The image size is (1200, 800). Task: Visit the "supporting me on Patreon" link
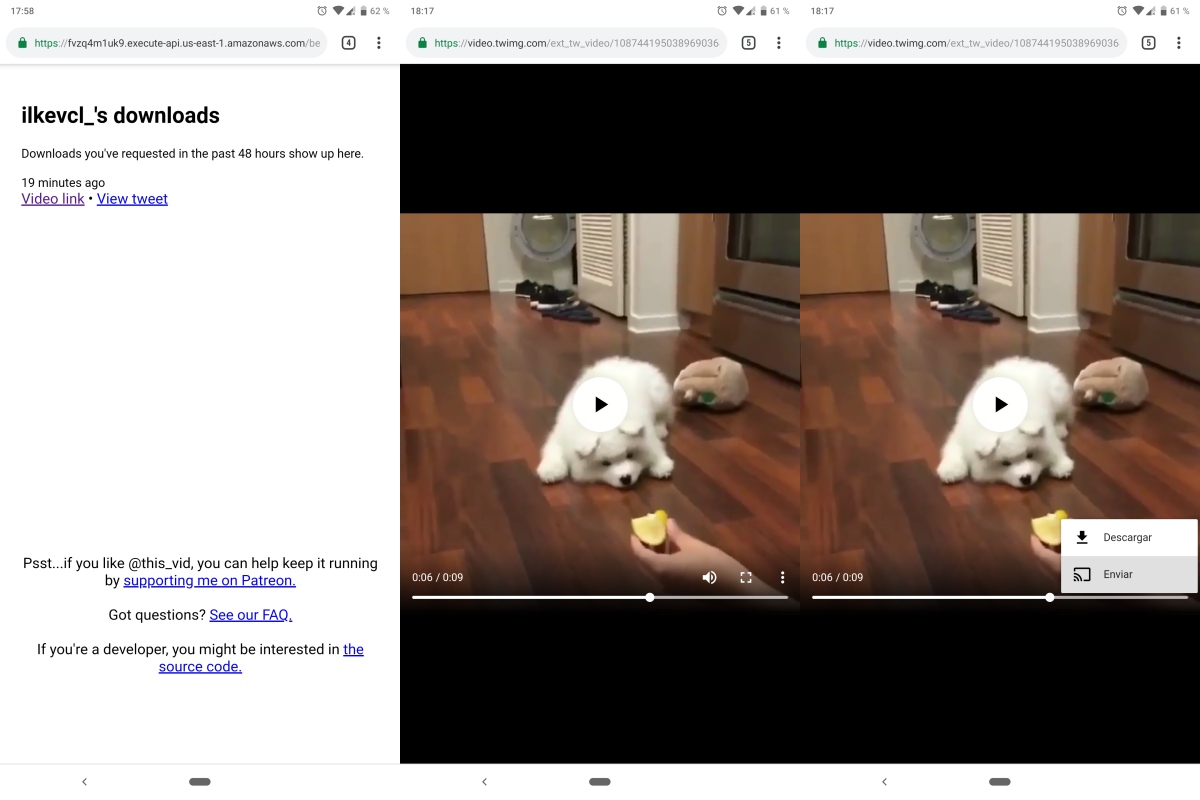(x=209, y=581)
